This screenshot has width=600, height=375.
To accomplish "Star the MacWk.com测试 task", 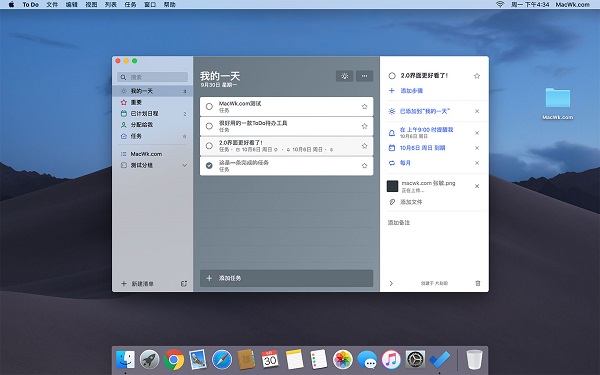I will tap(364, 106).
